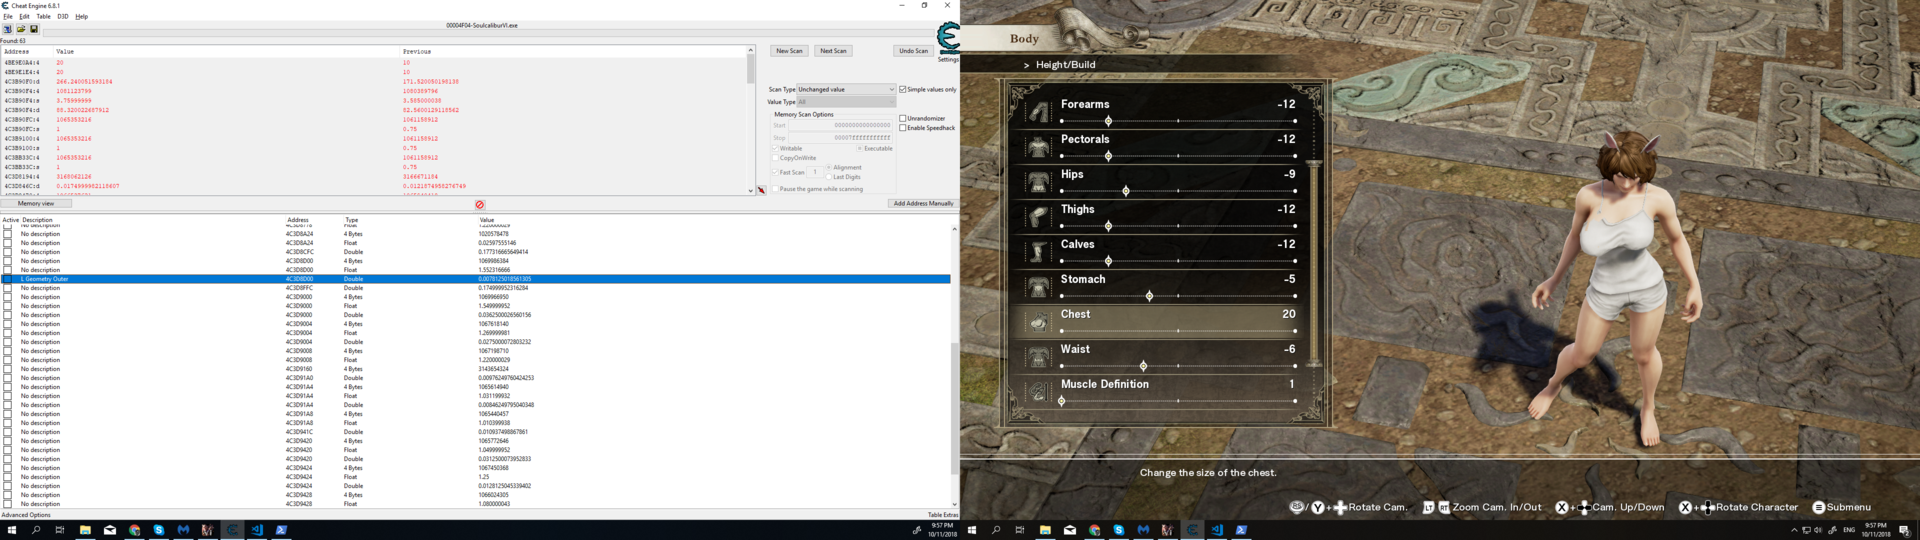Open Malwarebytes on taskbar below Cheat Engine
Image resolution: width=1920 pixels, height=540 pixels.
coord(183,530)
